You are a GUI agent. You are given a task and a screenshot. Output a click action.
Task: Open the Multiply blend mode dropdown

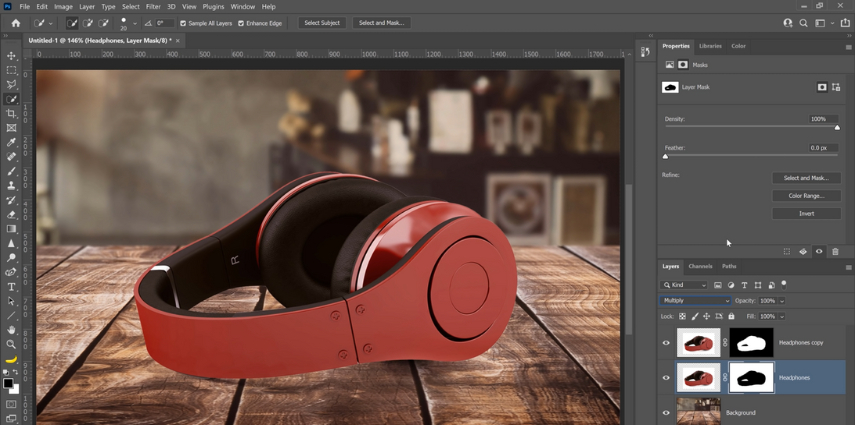[695, 300]
